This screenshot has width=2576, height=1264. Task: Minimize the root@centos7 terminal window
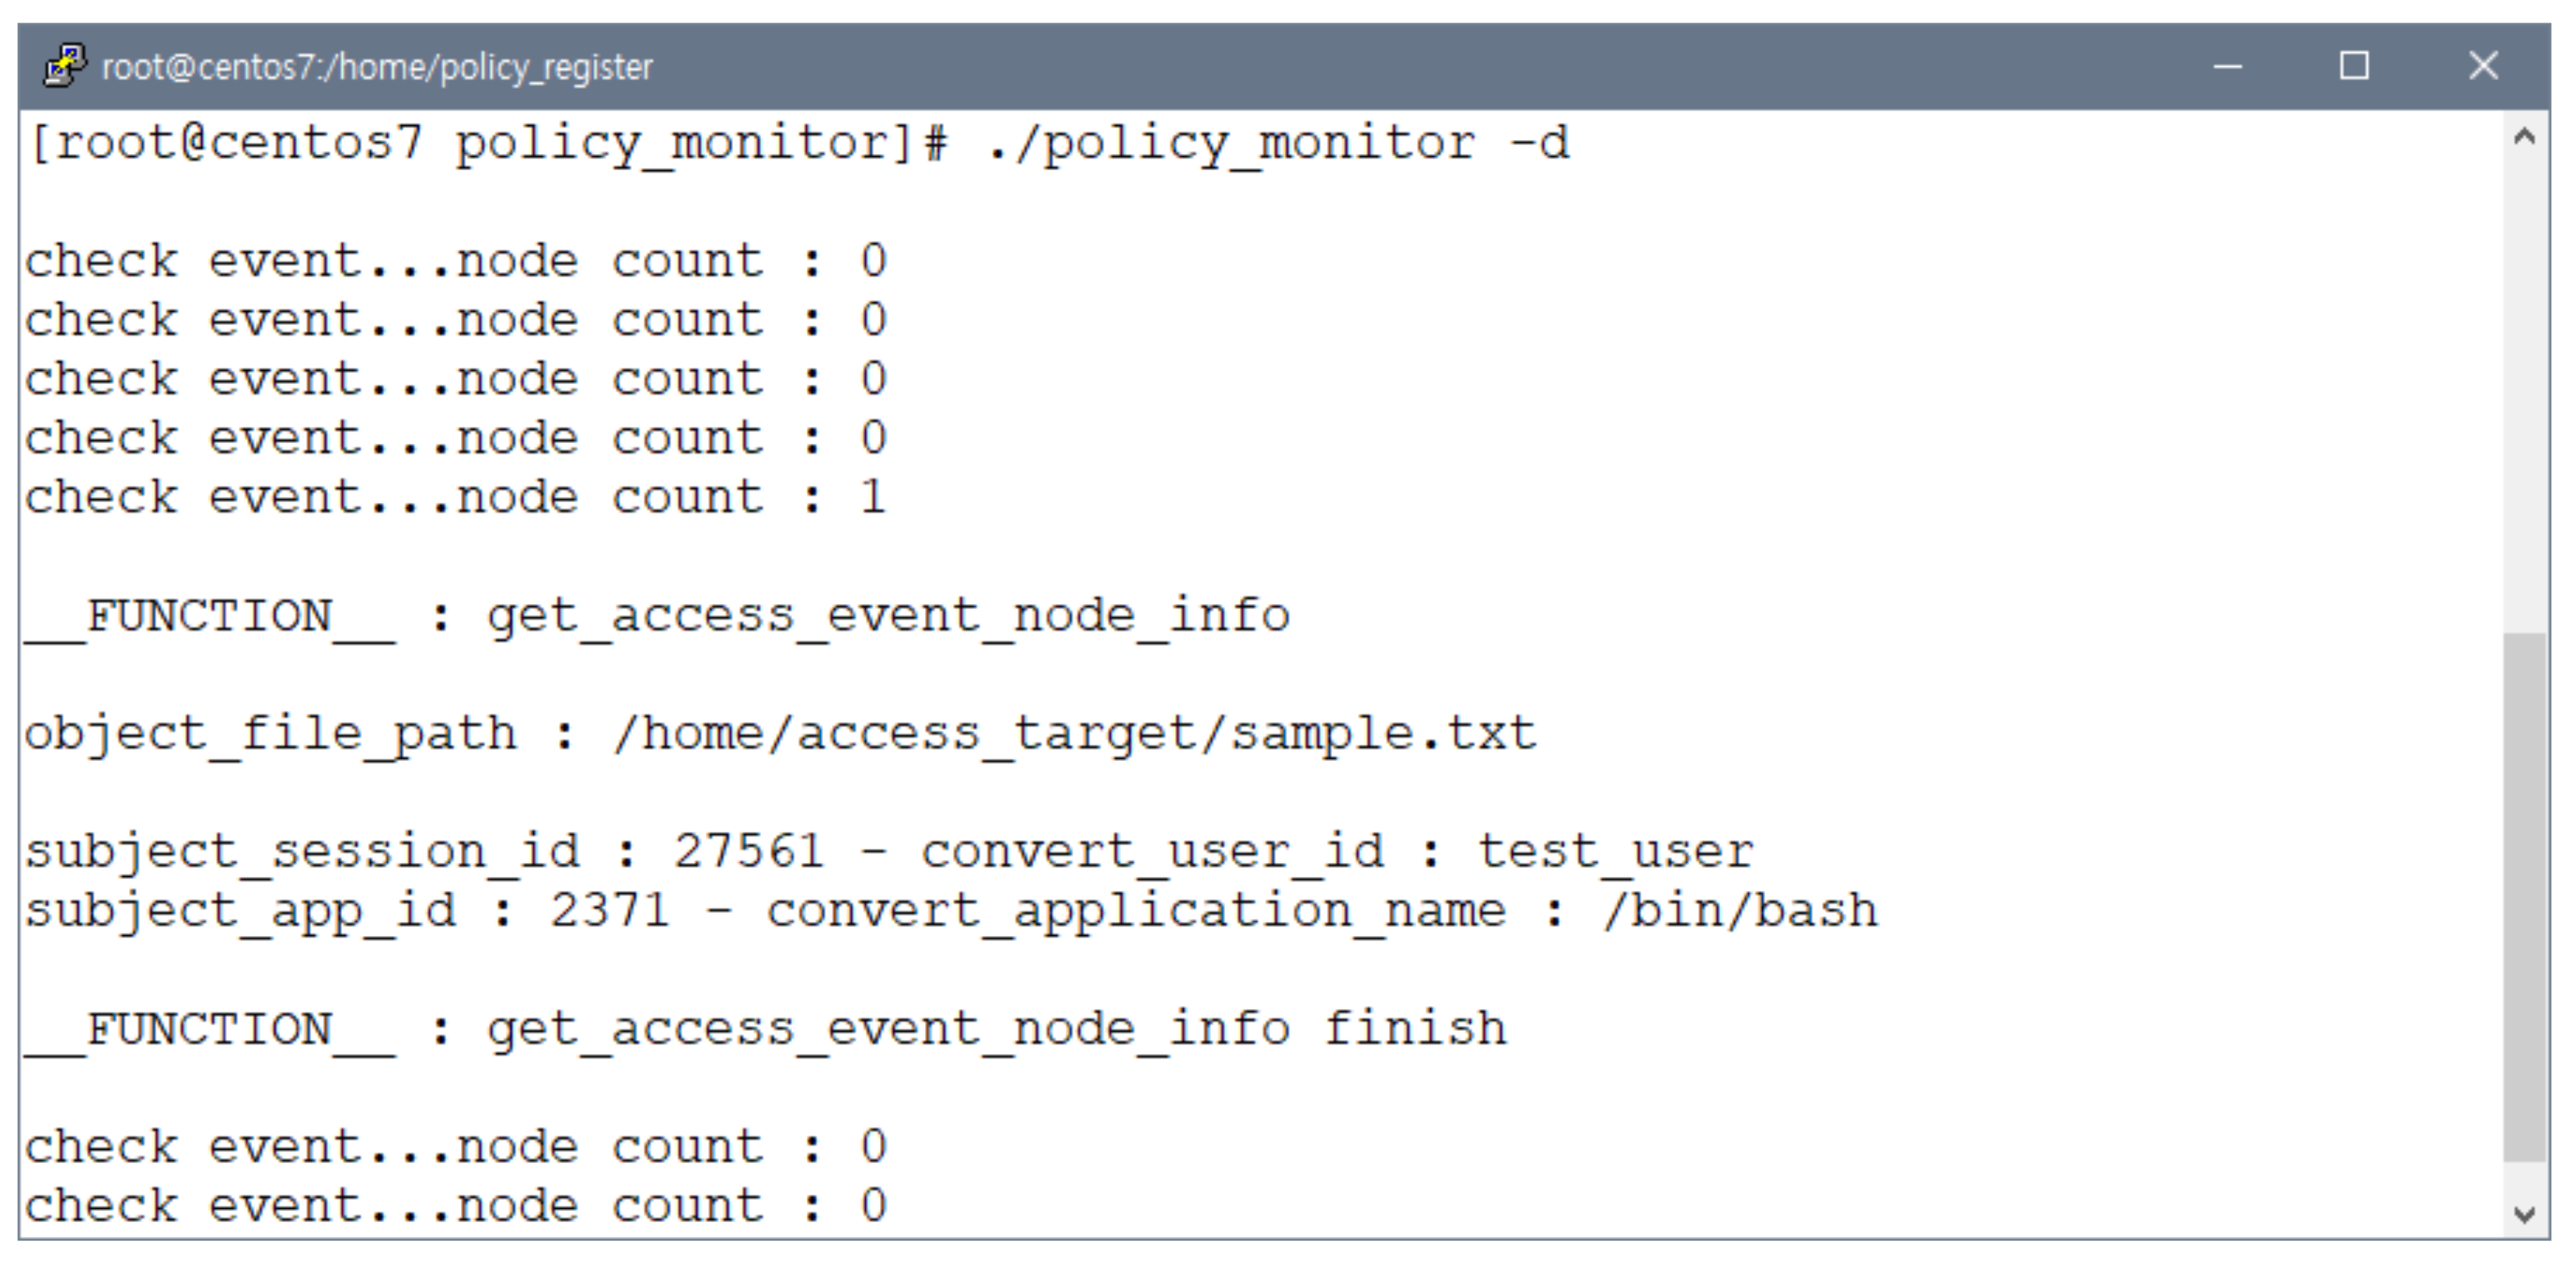(2227, 67)
